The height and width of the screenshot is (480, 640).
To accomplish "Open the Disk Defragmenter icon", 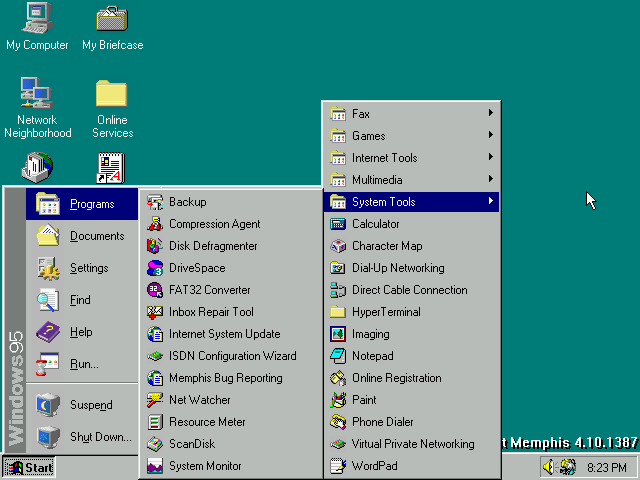I will pos(155,246).
